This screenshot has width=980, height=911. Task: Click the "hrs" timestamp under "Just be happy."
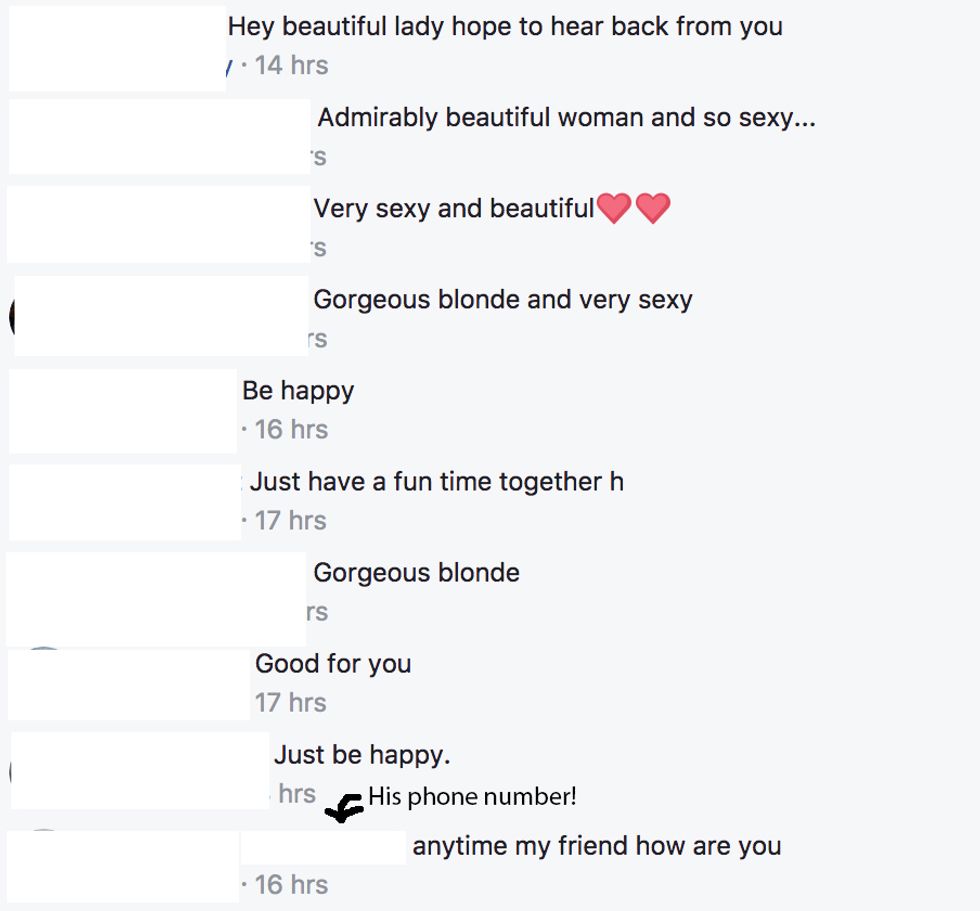pyautogui.click(x=297, y=794)
